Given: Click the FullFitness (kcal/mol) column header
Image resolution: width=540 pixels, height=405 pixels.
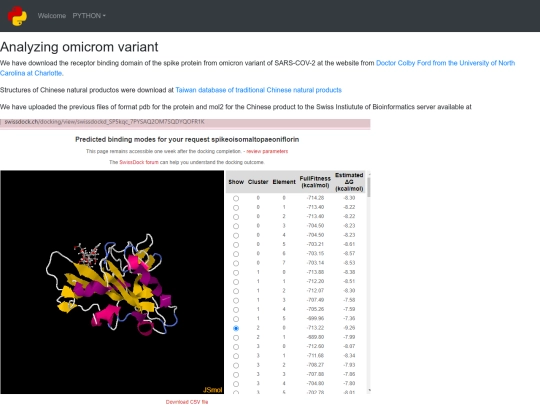Looking at the screenshot, I should [315, 182].
